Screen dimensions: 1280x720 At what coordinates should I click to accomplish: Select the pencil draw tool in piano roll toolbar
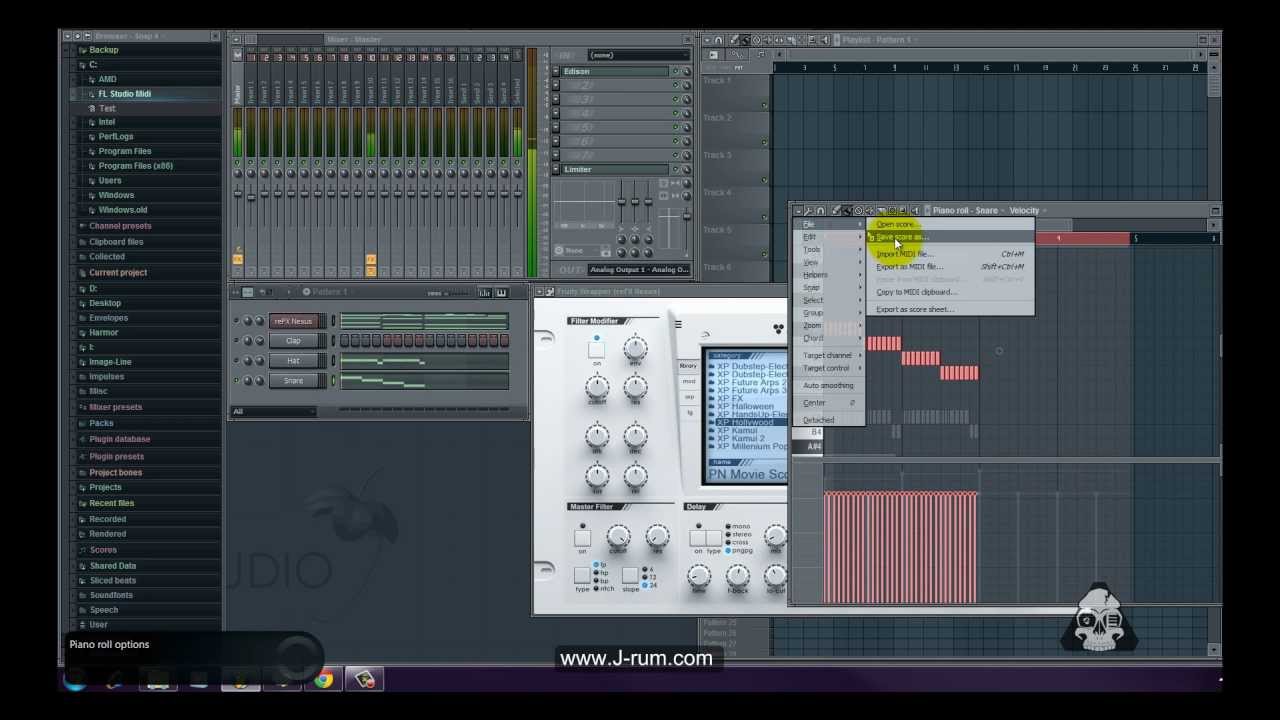[x=837, y=210]
